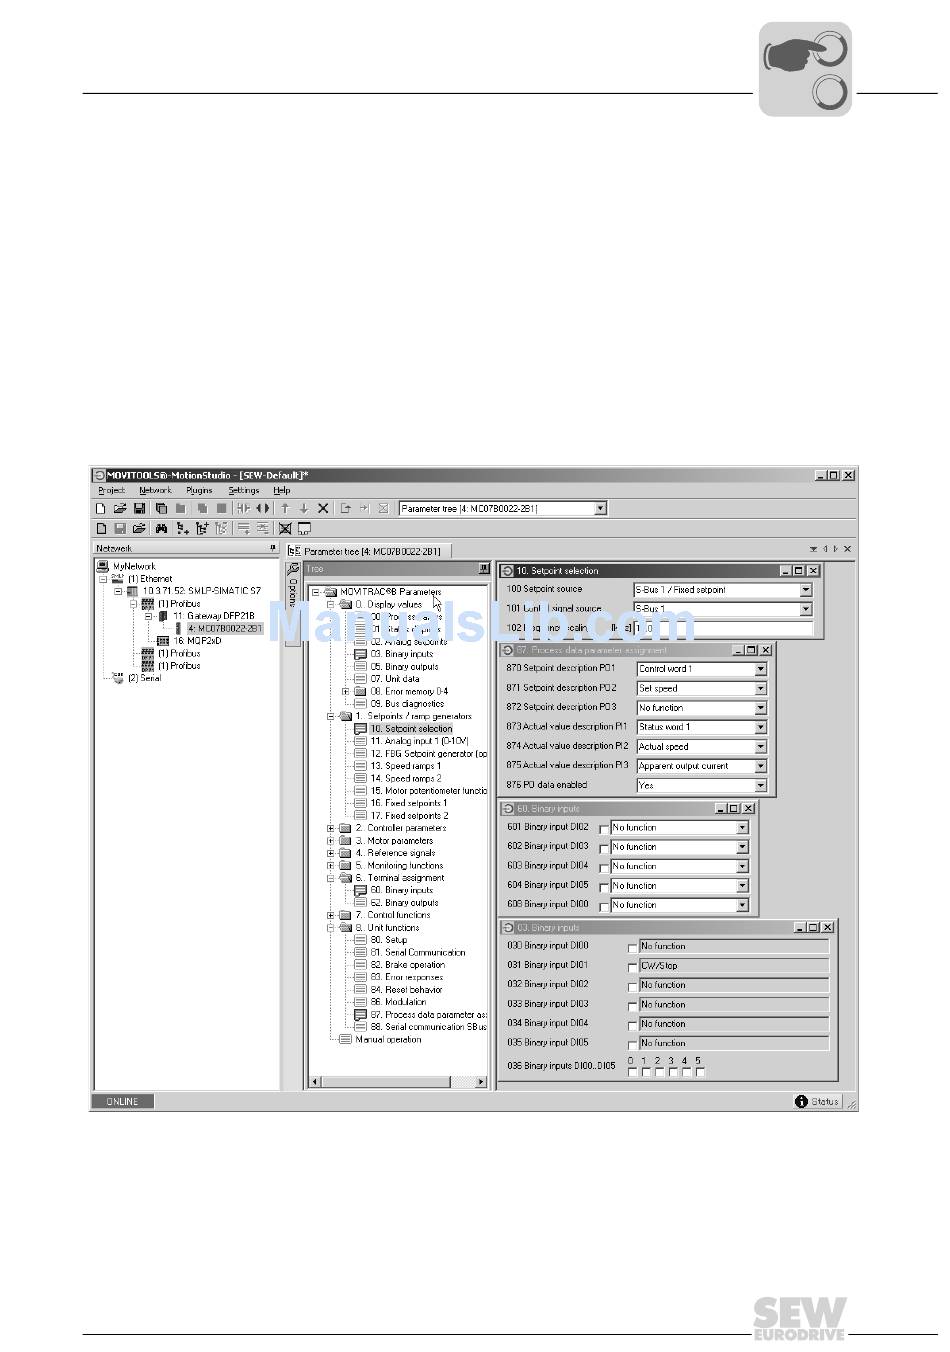Viewport: 950px width, 1352px height.
Task: Click the ONLINE indicator in status bar
Action: (123, 1101)
